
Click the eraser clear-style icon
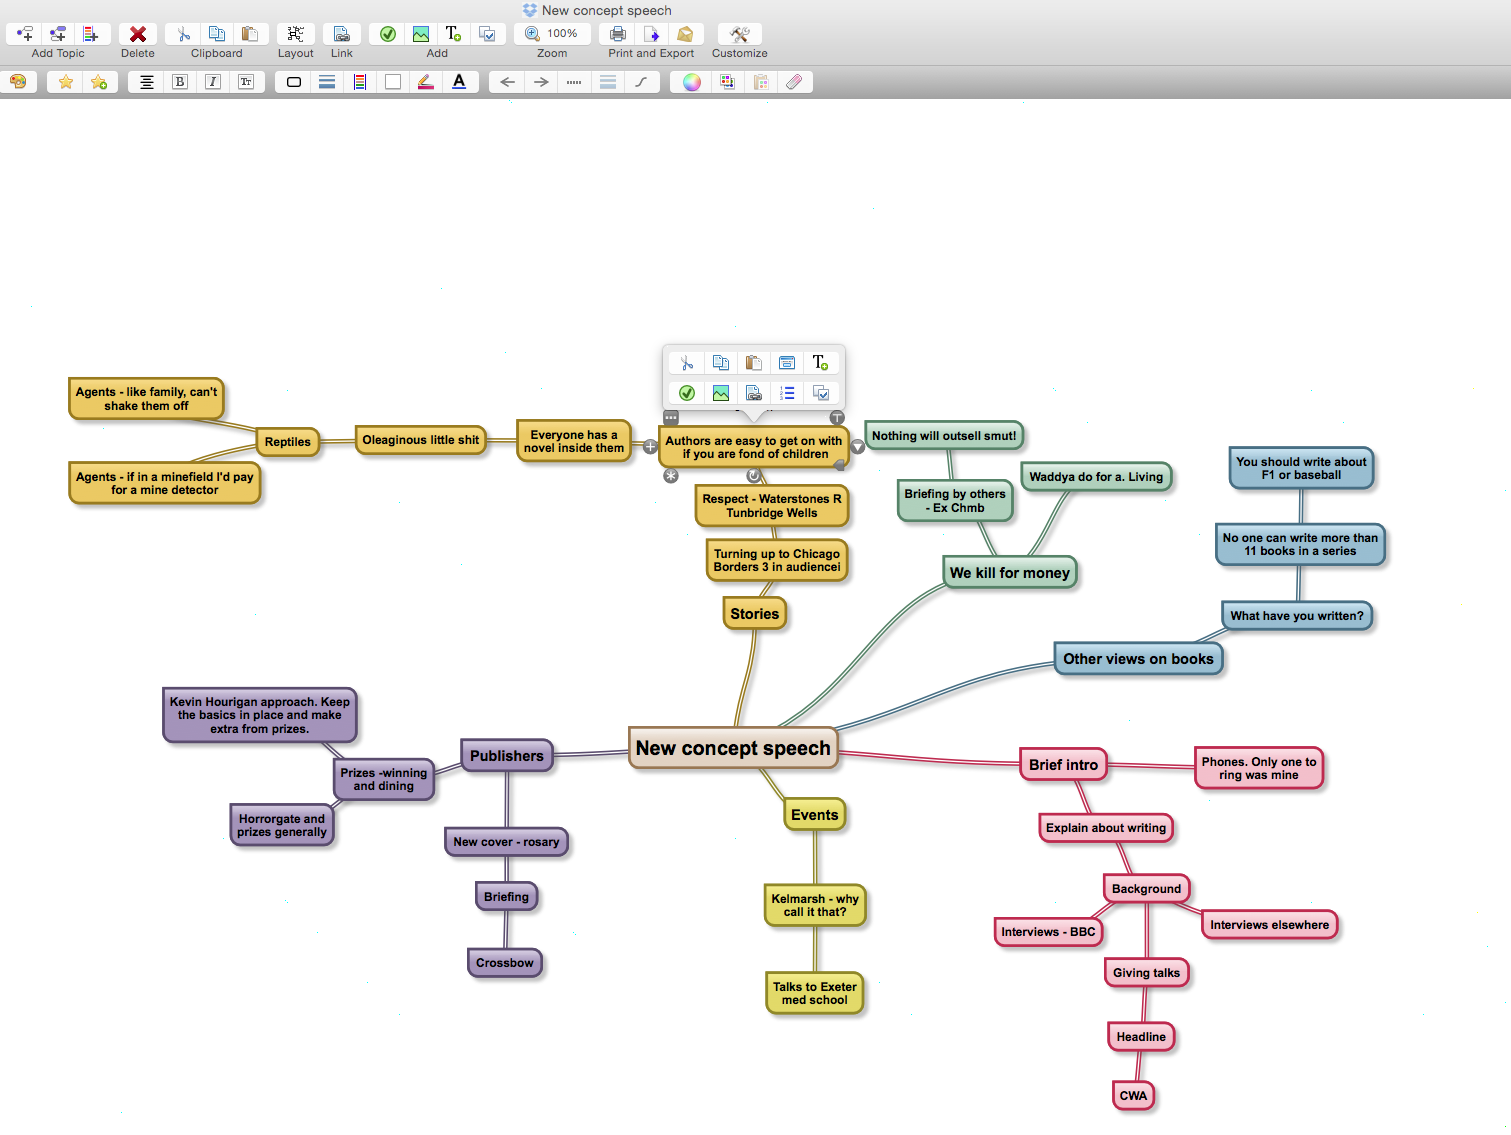[x=794, y=82]
